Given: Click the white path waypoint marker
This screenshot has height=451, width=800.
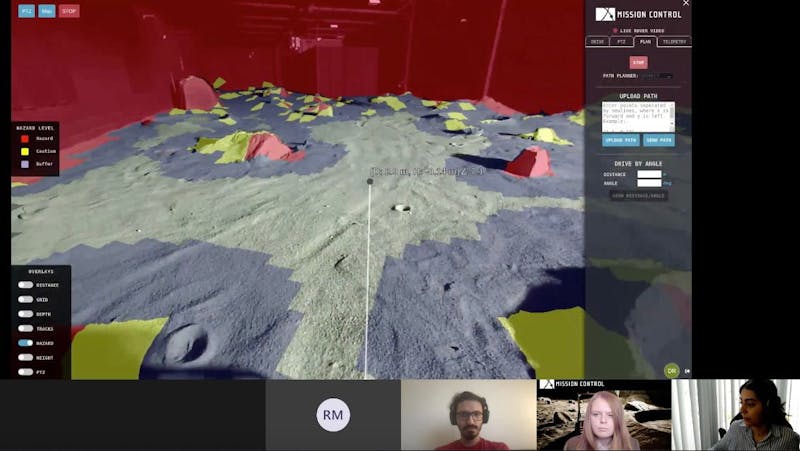Looking at the screenshot, I should (x=370, y=182).
